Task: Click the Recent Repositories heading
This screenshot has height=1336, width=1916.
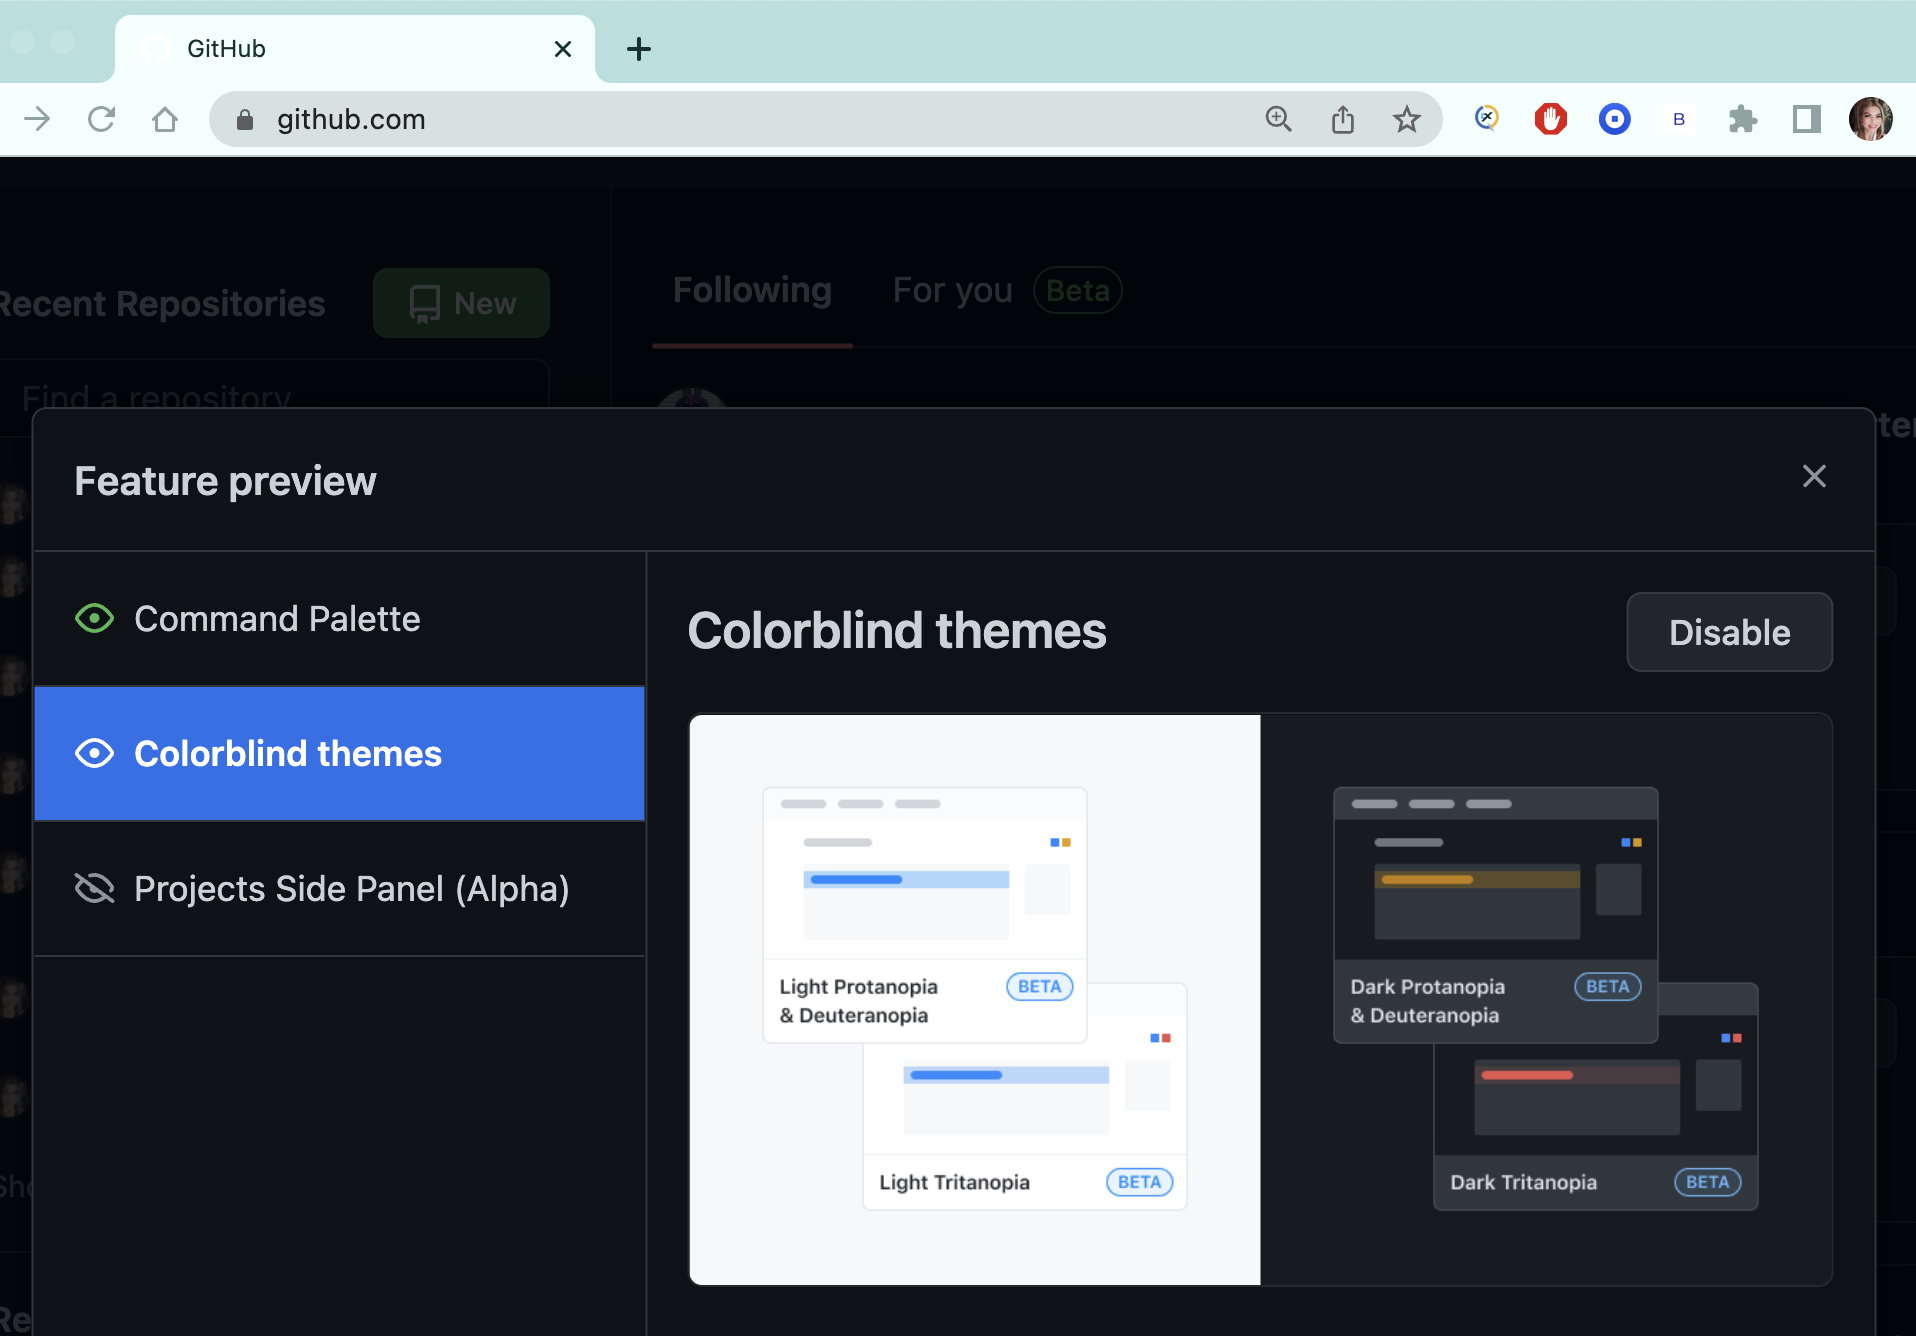Action: [x=162, y=304]
